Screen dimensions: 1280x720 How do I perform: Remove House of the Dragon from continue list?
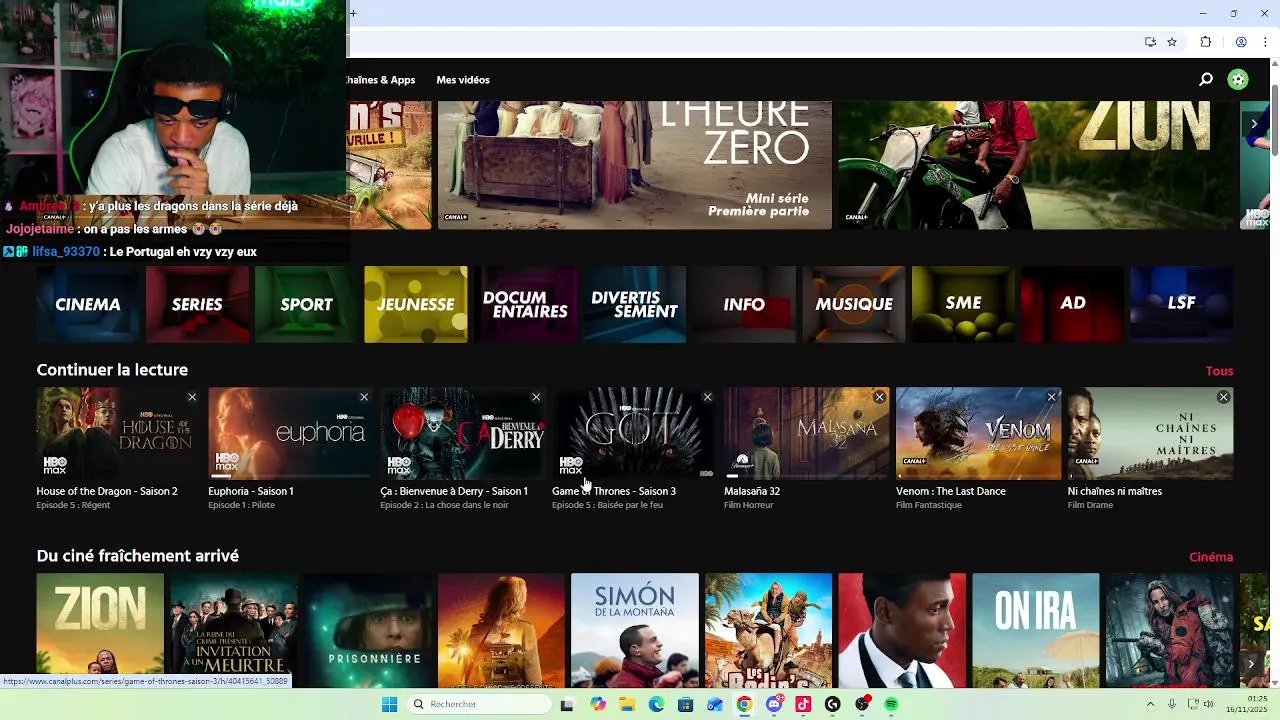[192, 397]
